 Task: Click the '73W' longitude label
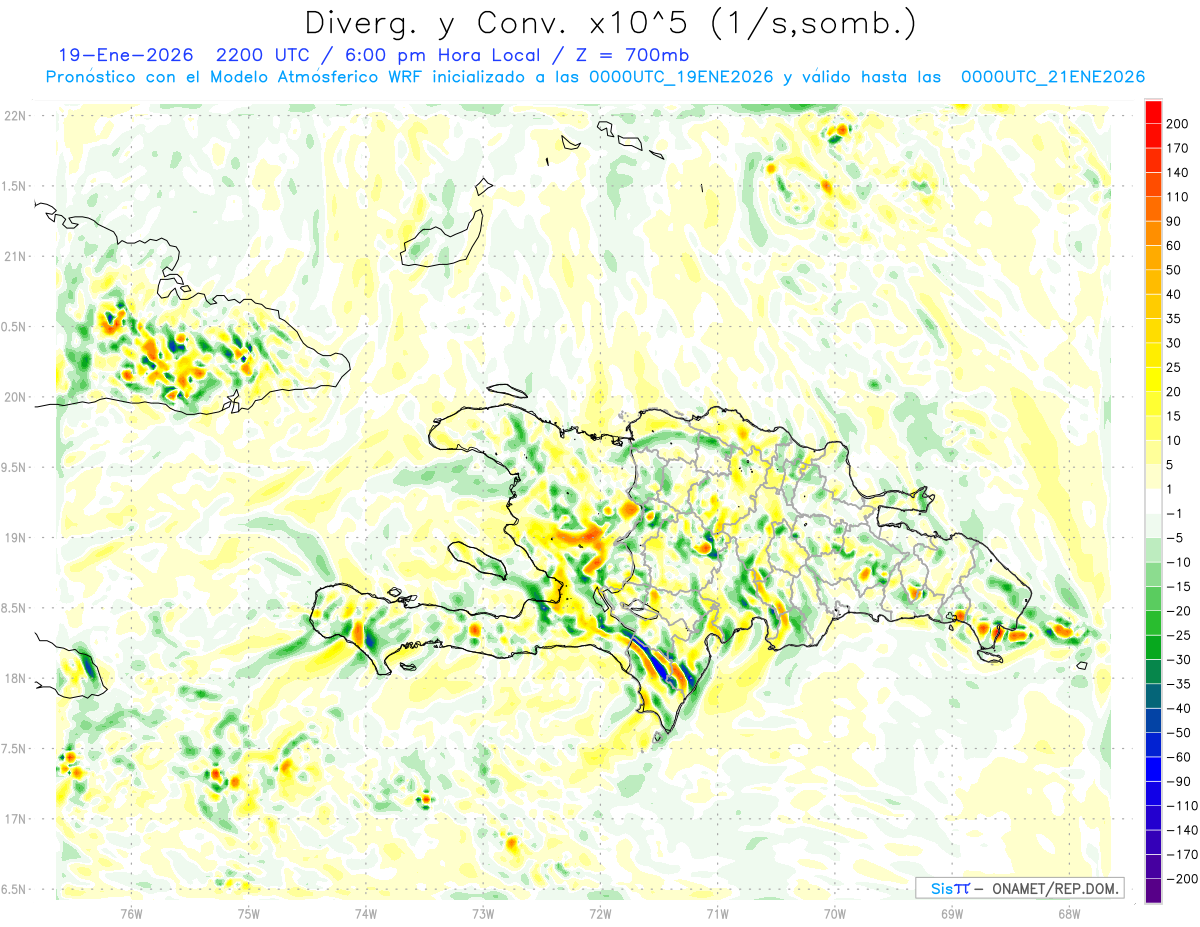pos(482,913)
